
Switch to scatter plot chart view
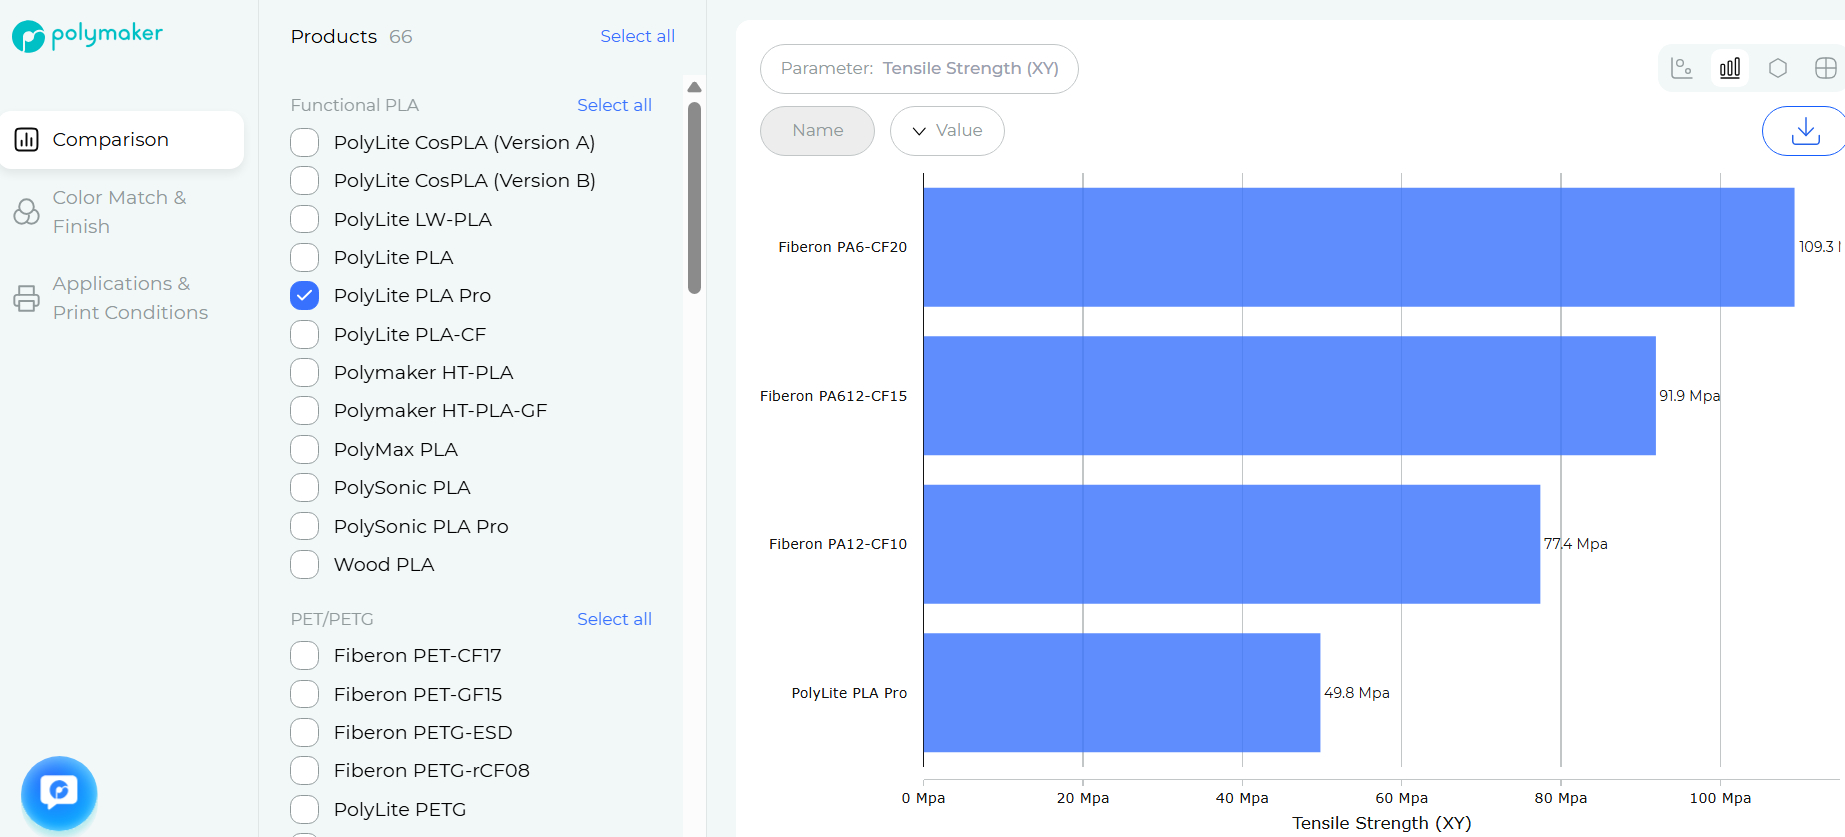tap(1681, 68)
